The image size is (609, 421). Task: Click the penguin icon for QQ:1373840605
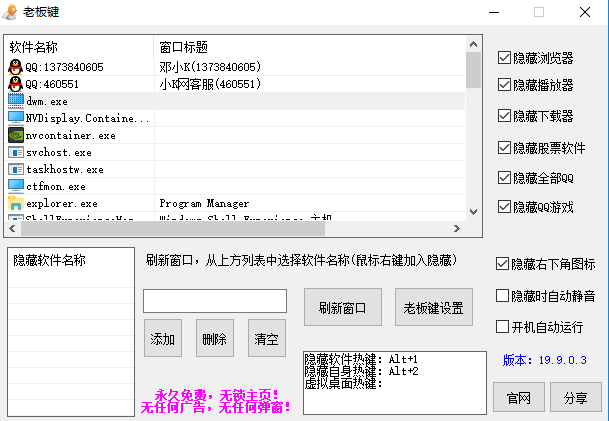tap(16, 67)
